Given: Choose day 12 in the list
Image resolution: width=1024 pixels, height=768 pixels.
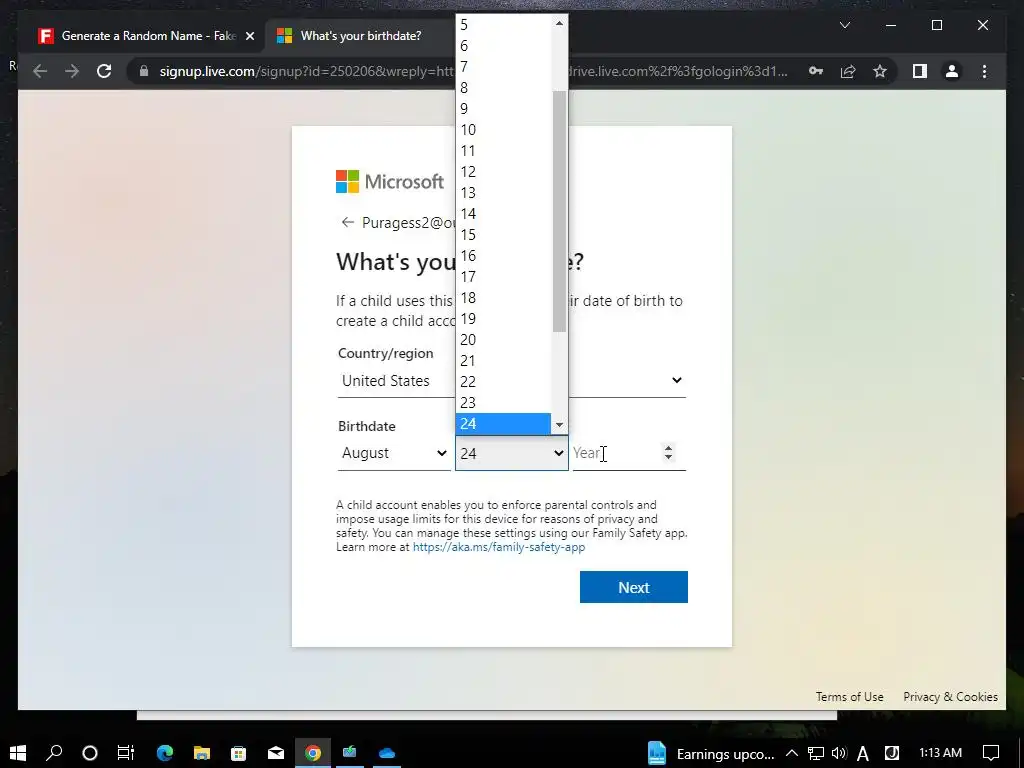Looking at the screenshot, I should (503, 172).
